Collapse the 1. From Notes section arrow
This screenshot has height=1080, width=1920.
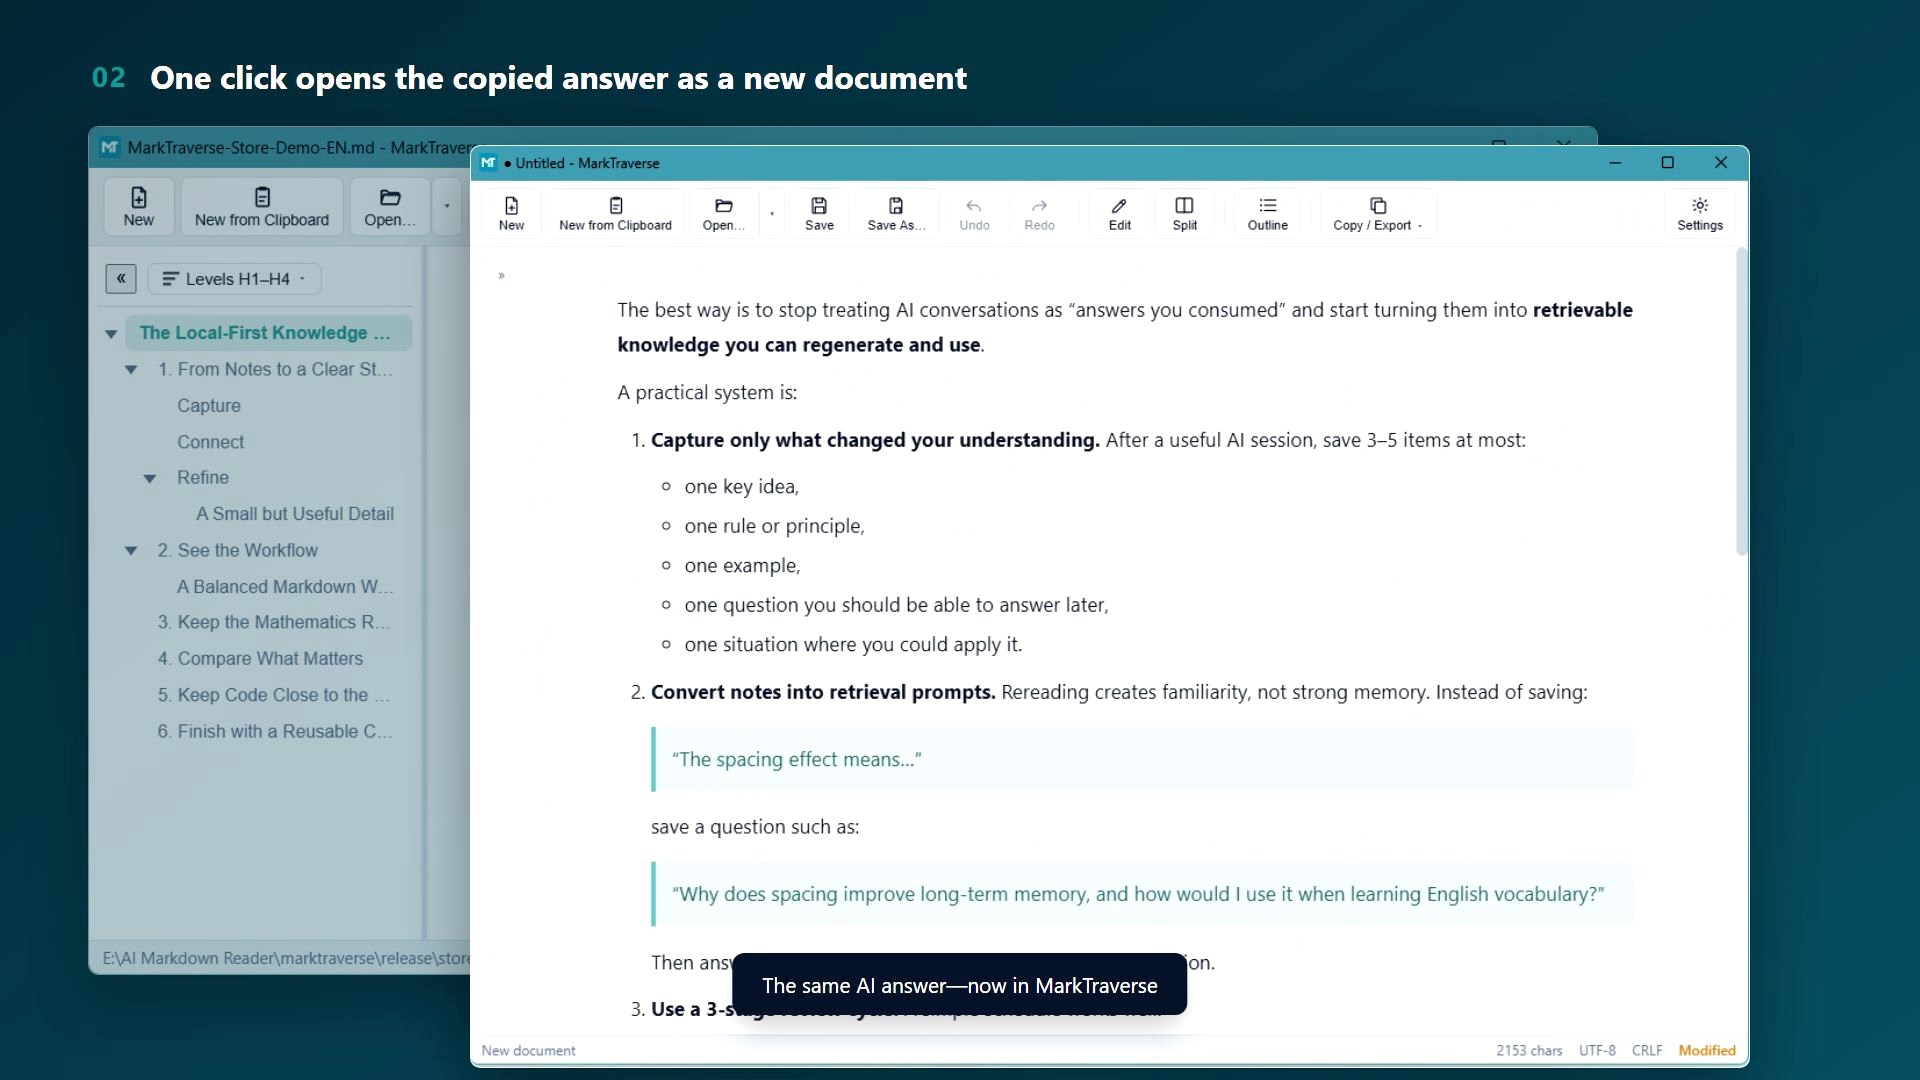point(131,369)
